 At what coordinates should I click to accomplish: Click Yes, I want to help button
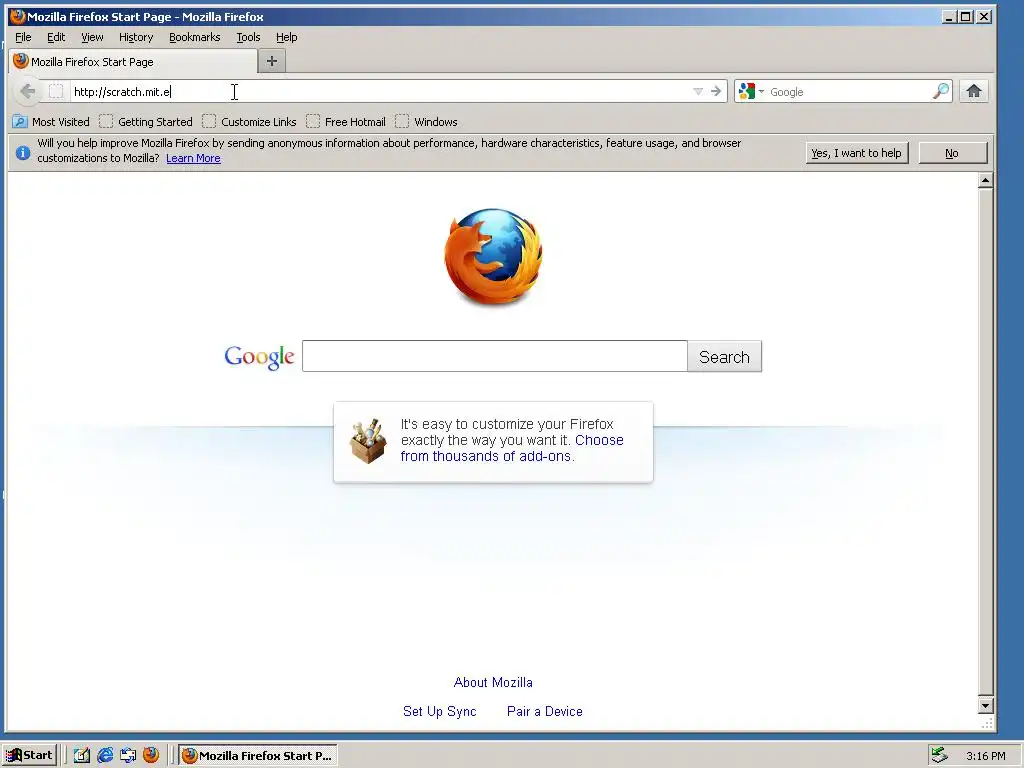coord(856,153)
